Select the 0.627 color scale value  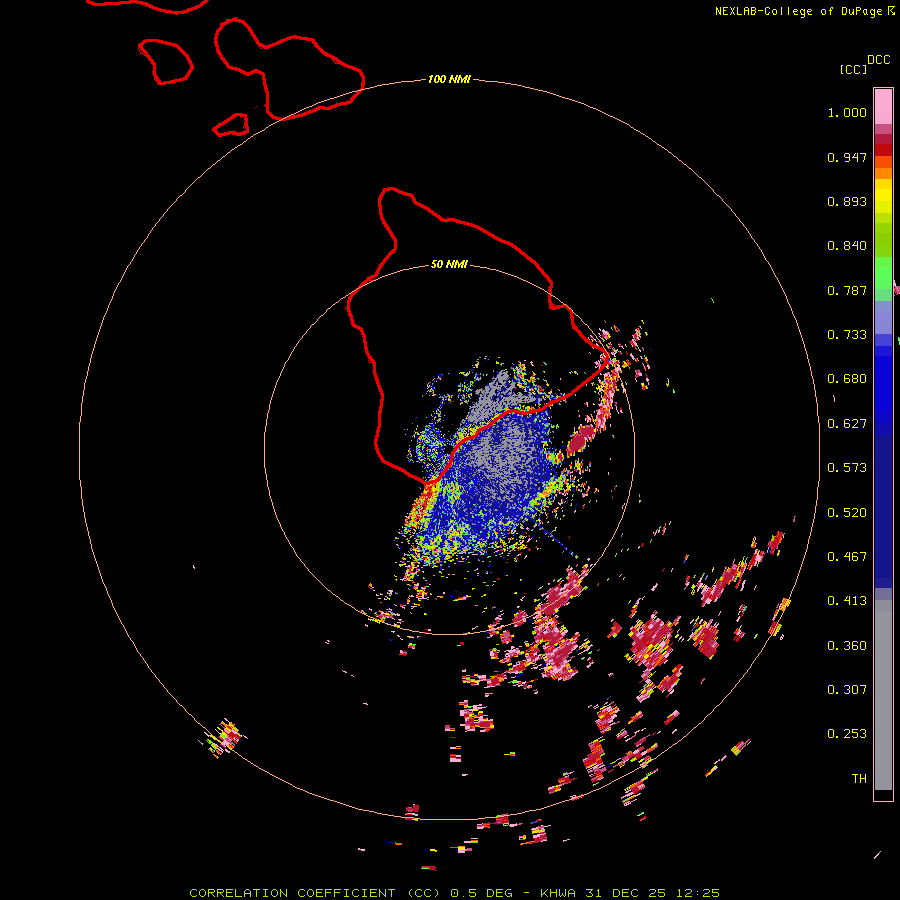click(x=847, y=424)
